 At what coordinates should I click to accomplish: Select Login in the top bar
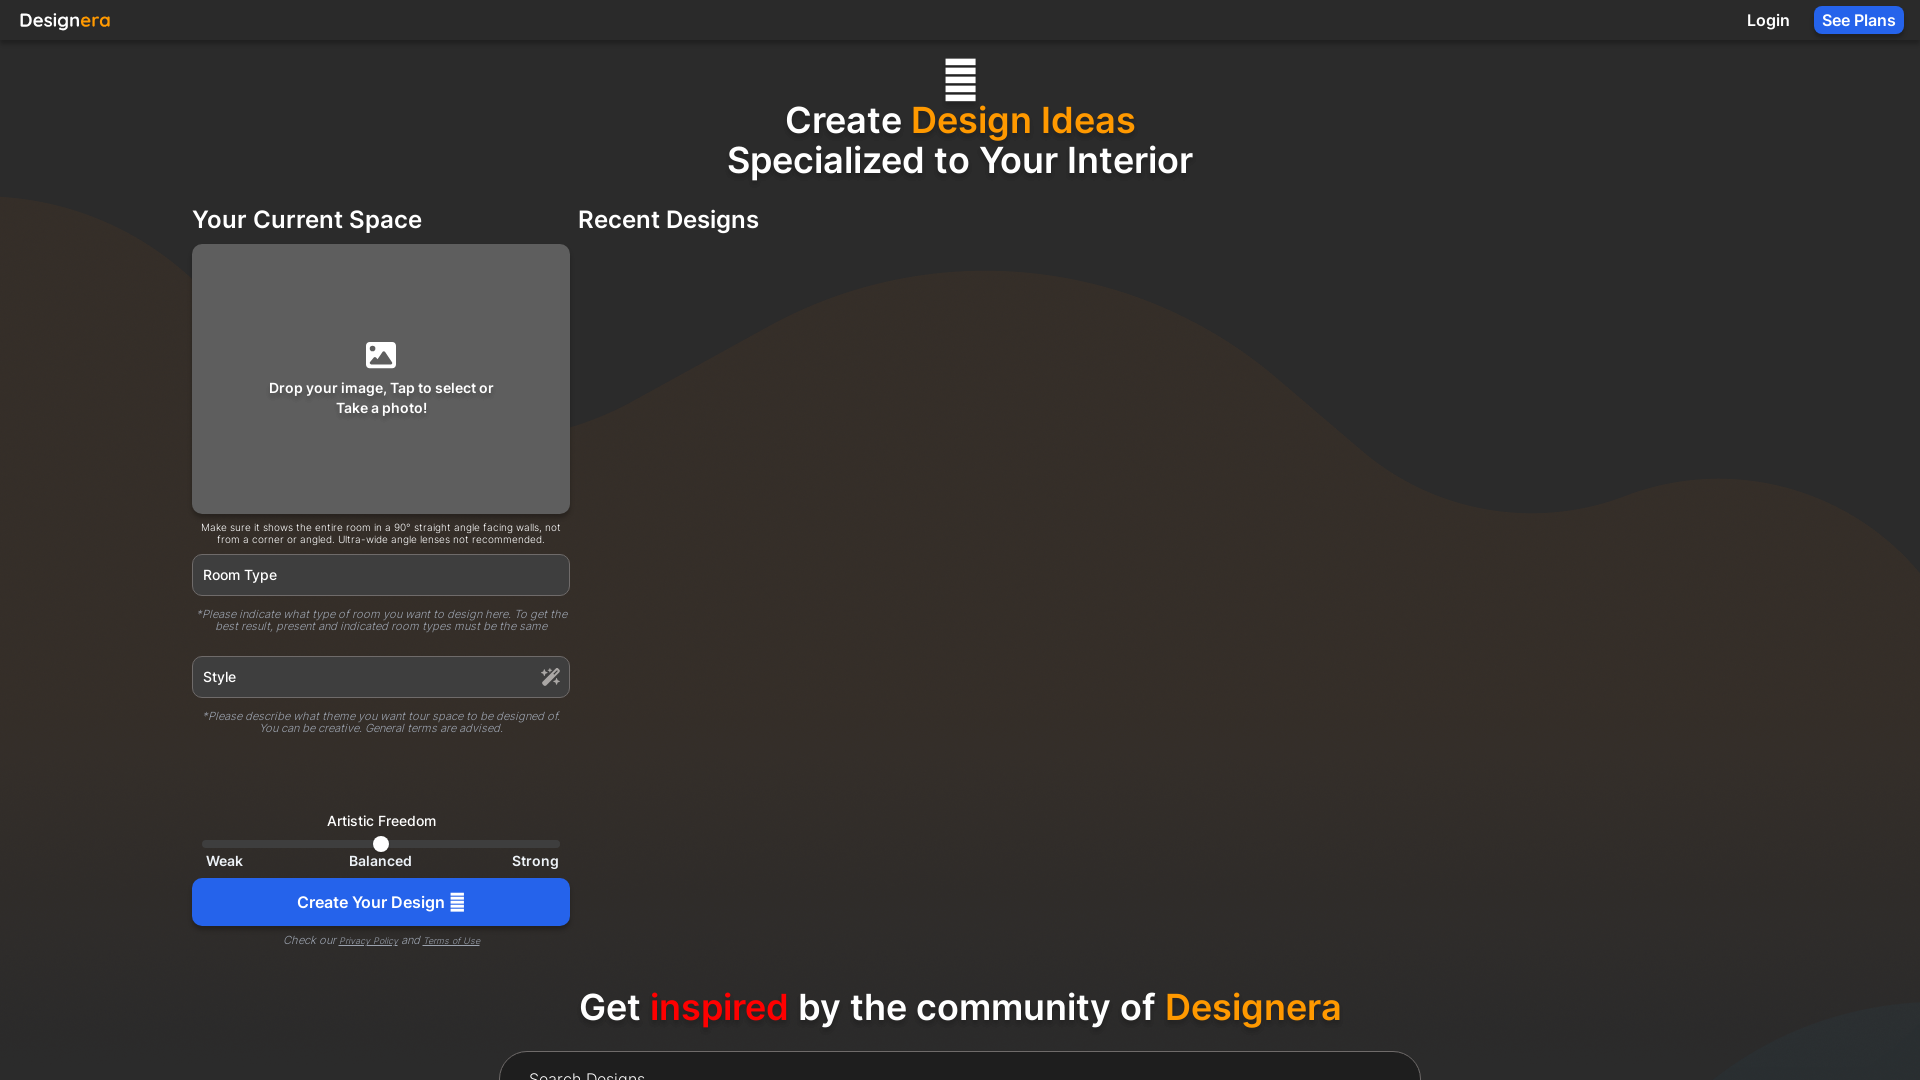coord(1767,20)
